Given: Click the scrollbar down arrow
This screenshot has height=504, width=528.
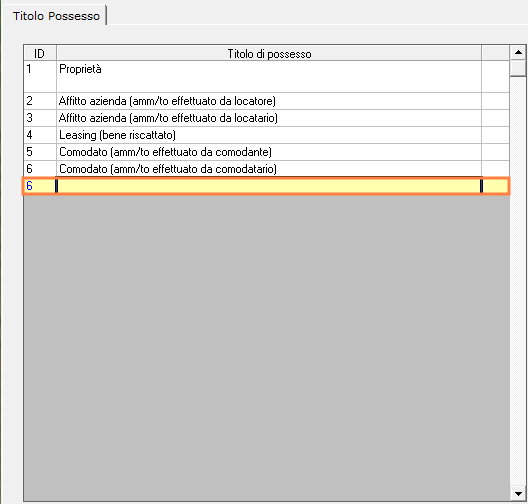Looking at the screenshot, I should point(518,494).
